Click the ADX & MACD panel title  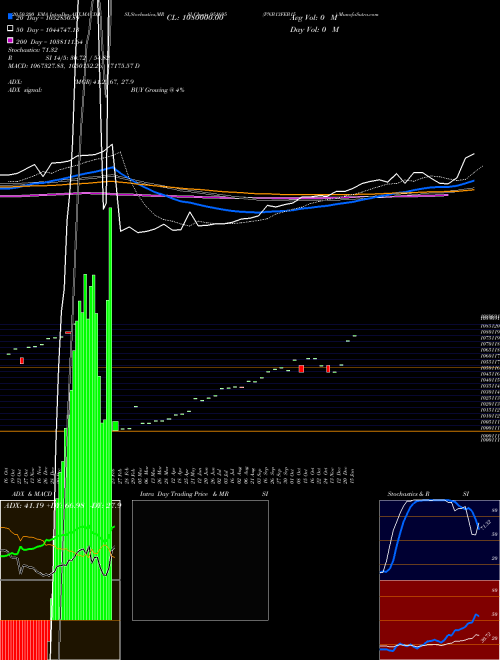point(32,494)
